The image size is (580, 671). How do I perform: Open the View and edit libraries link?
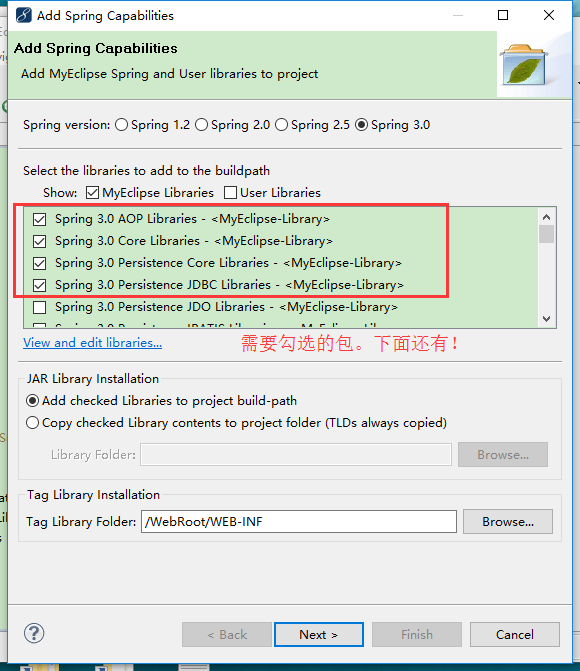pos(92,343)
